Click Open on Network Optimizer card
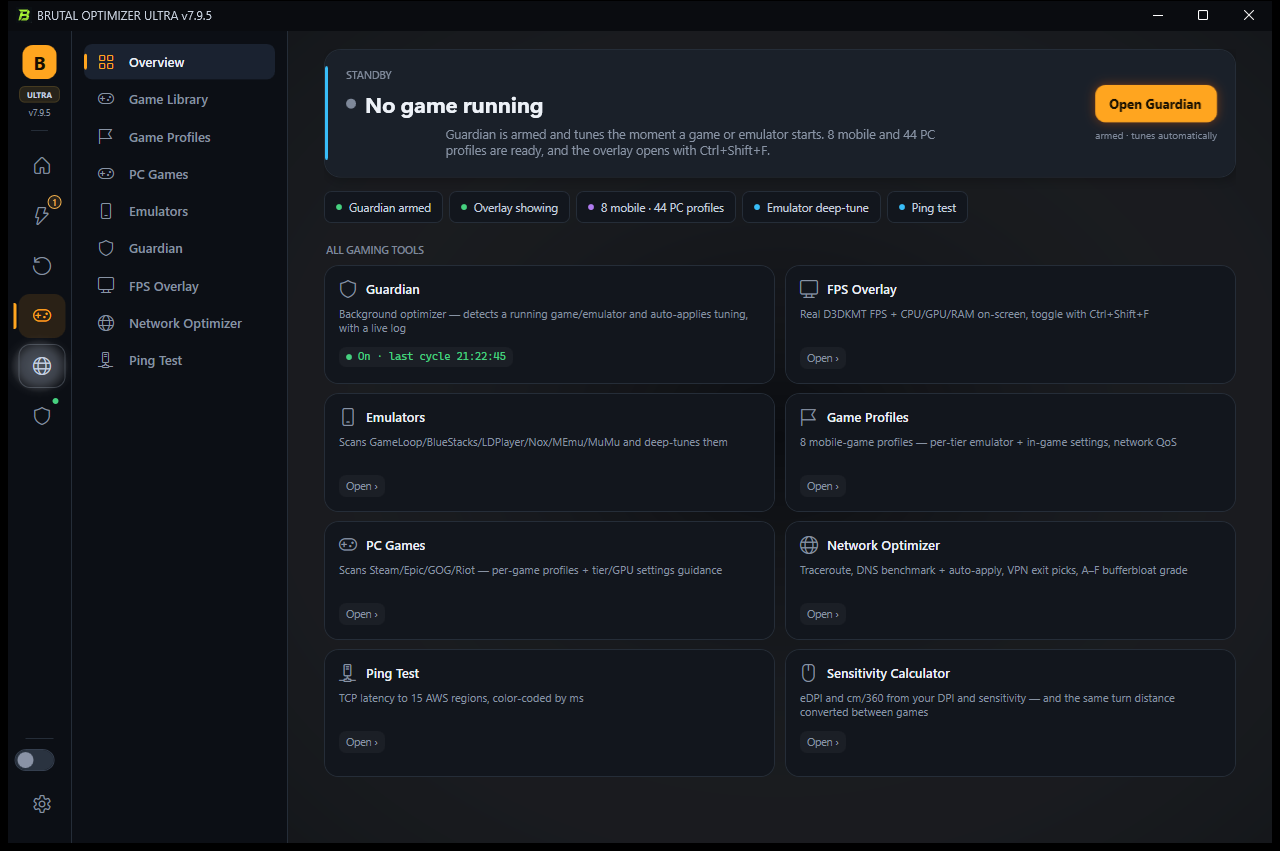This screenshot has width=1280, height=851. tap(823, 614)
